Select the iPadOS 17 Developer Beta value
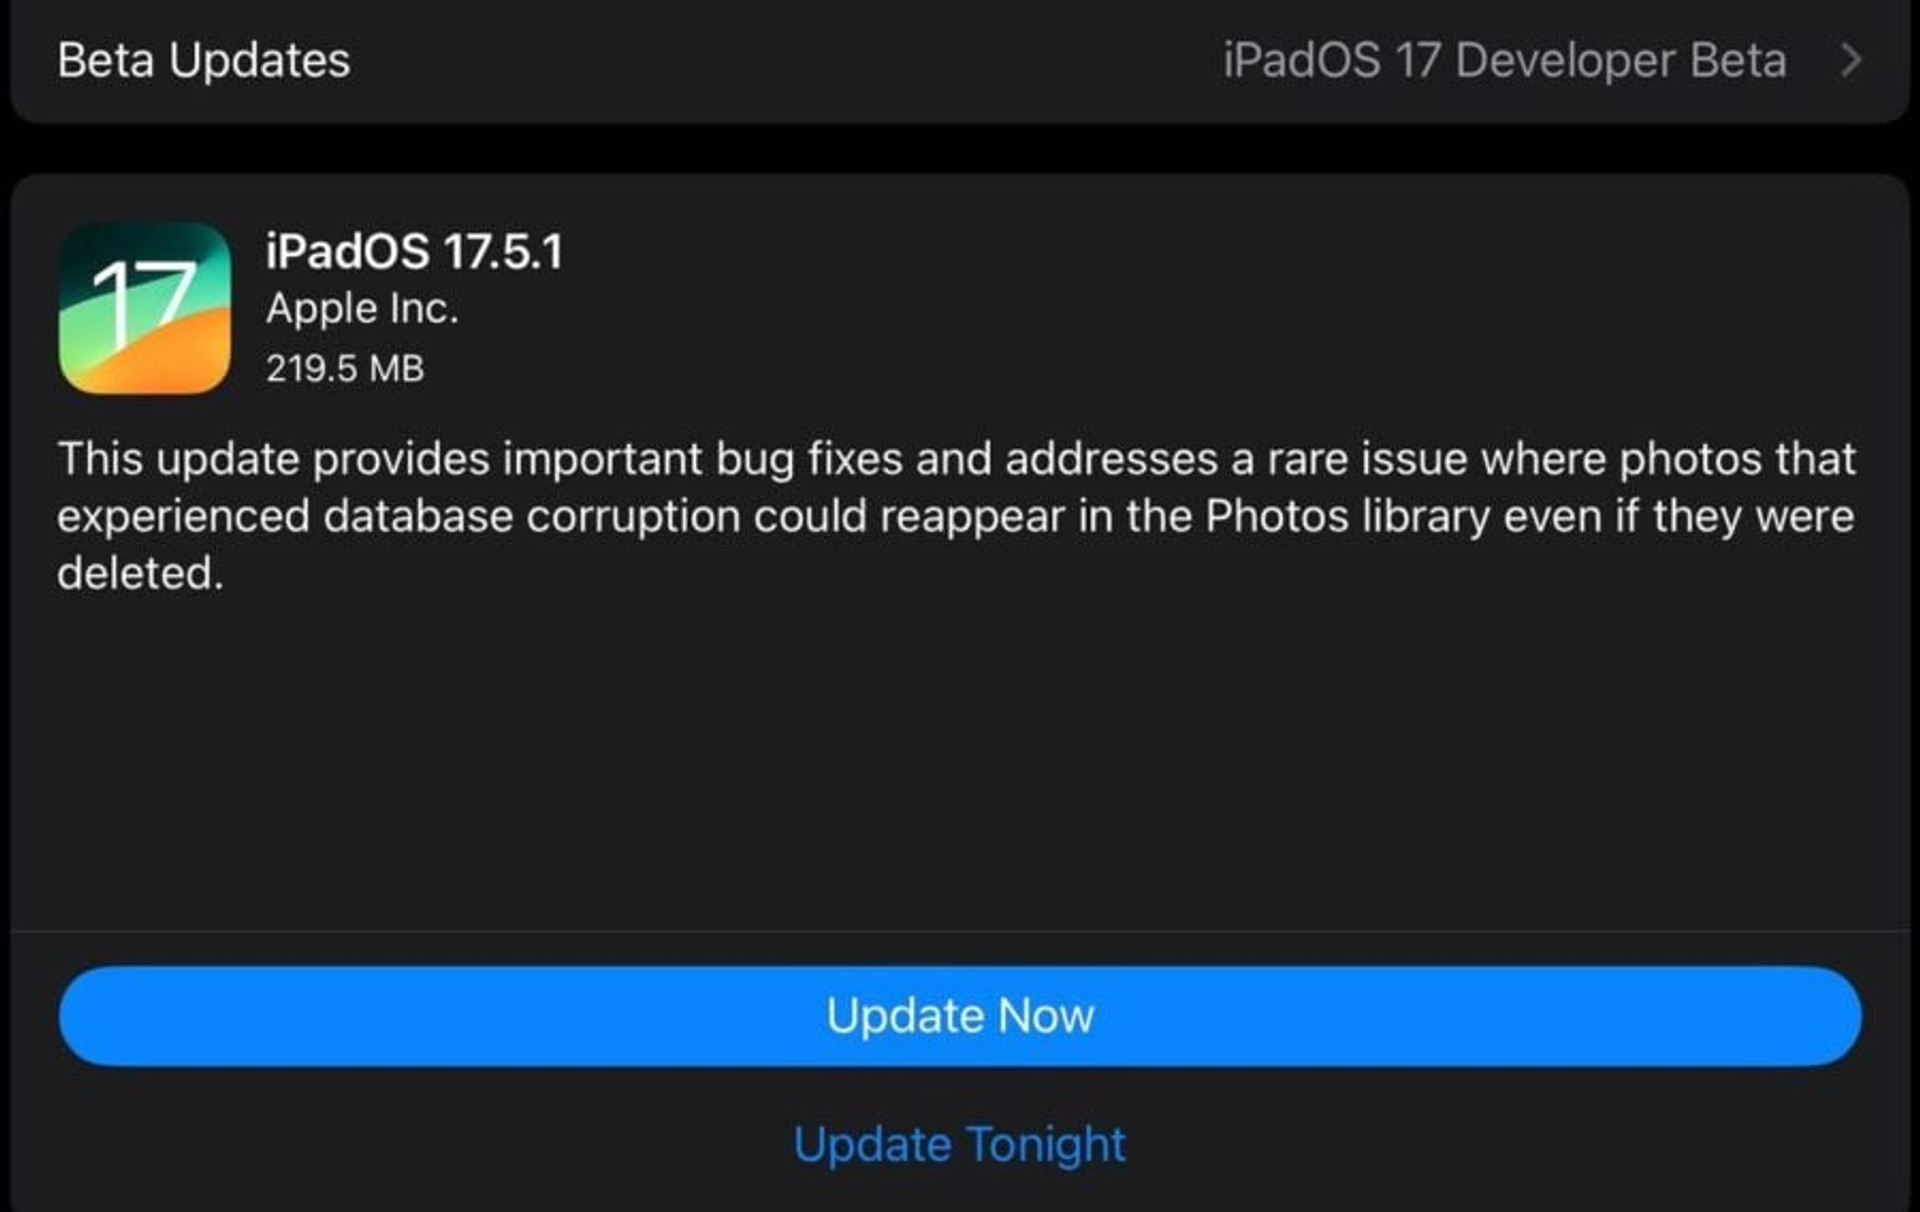 click(1504, 60)
